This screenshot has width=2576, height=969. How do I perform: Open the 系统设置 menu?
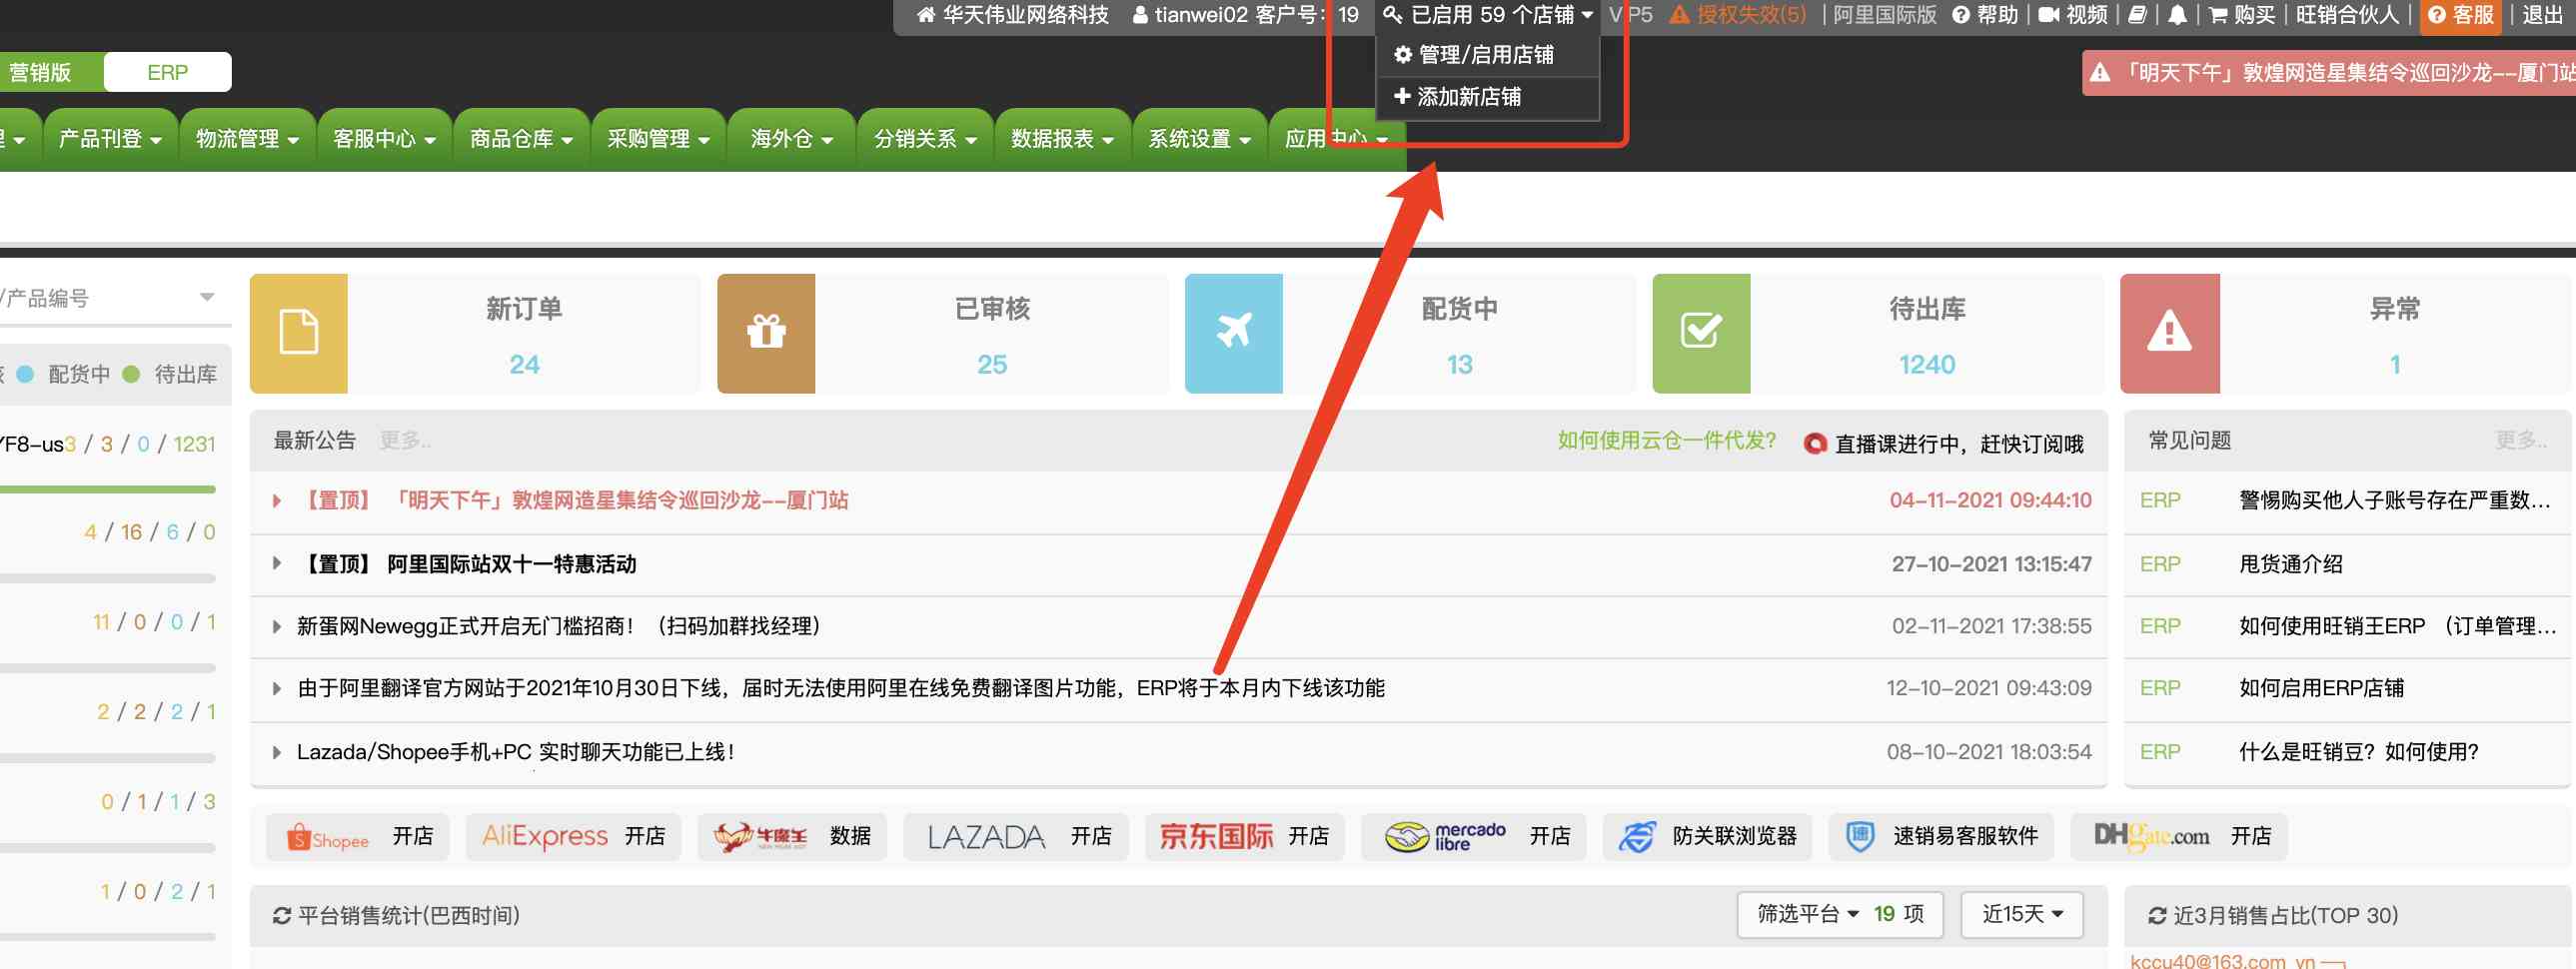click(x=1200, y=139)
